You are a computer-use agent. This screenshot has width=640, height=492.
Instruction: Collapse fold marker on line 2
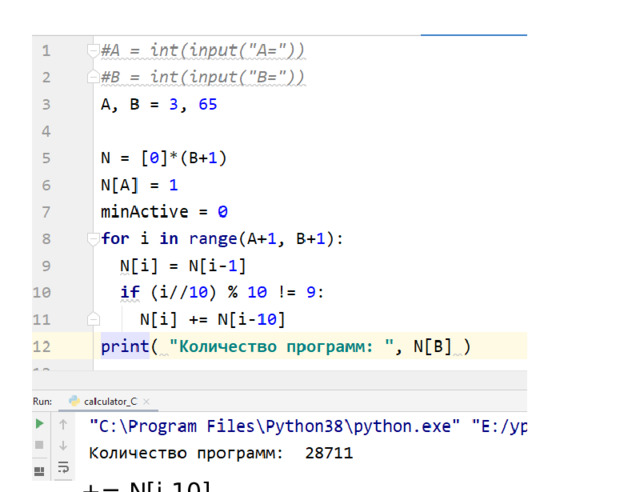[x=93, y=77]
